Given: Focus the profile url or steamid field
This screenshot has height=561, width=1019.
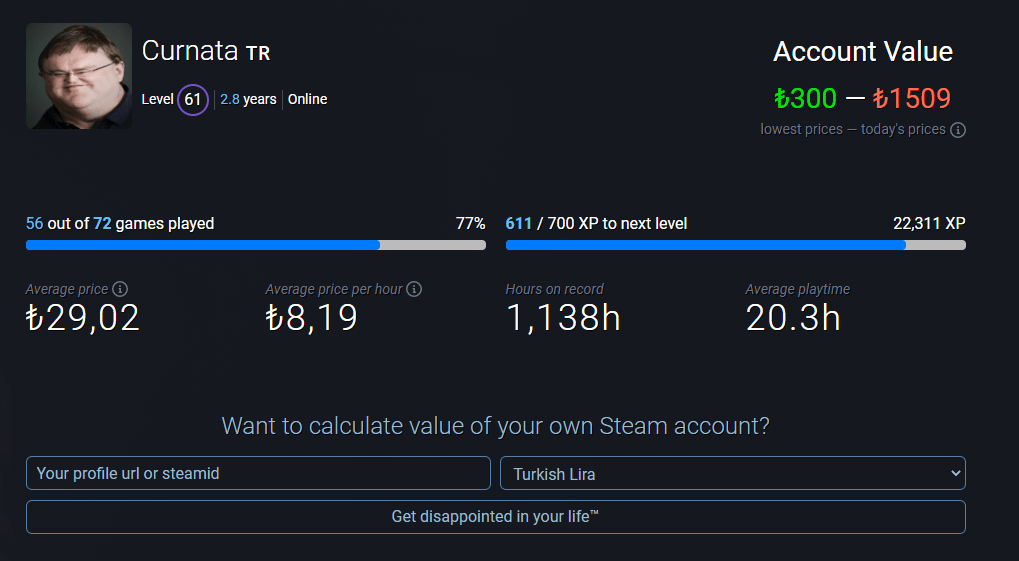Looking at the screenshot, I should point(258,473).
